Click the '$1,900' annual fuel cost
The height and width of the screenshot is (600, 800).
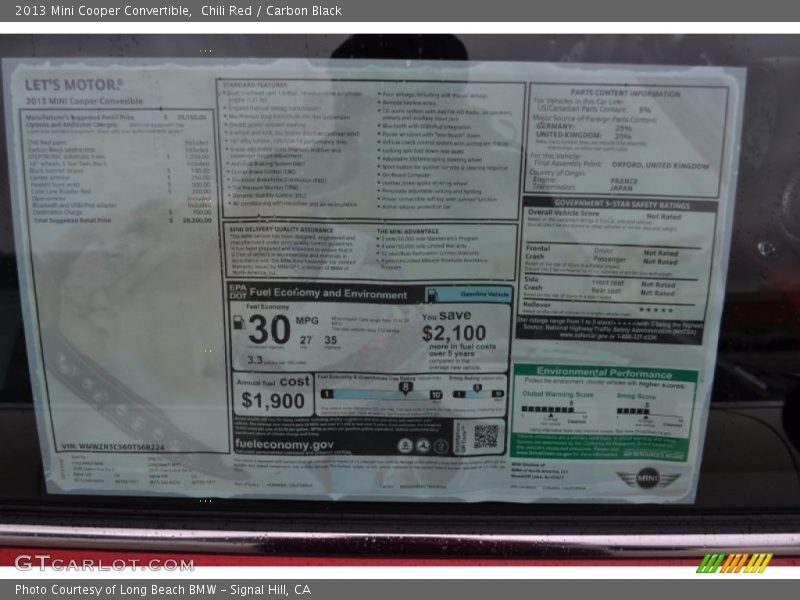(273, 401)
